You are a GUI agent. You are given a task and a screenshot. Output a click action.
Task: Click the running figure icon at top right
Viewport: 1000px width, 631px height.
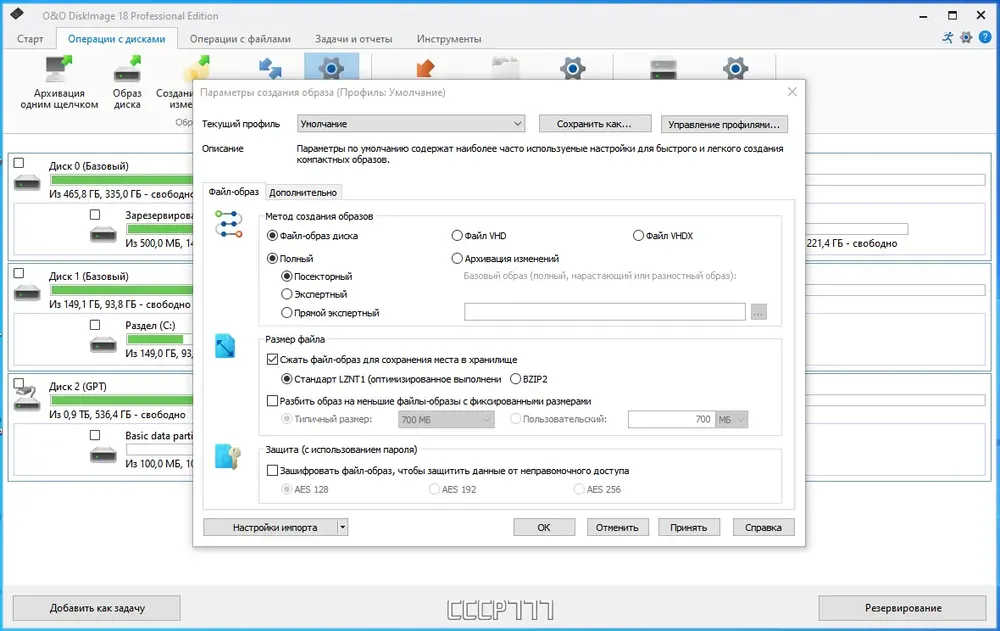(948, 38)
